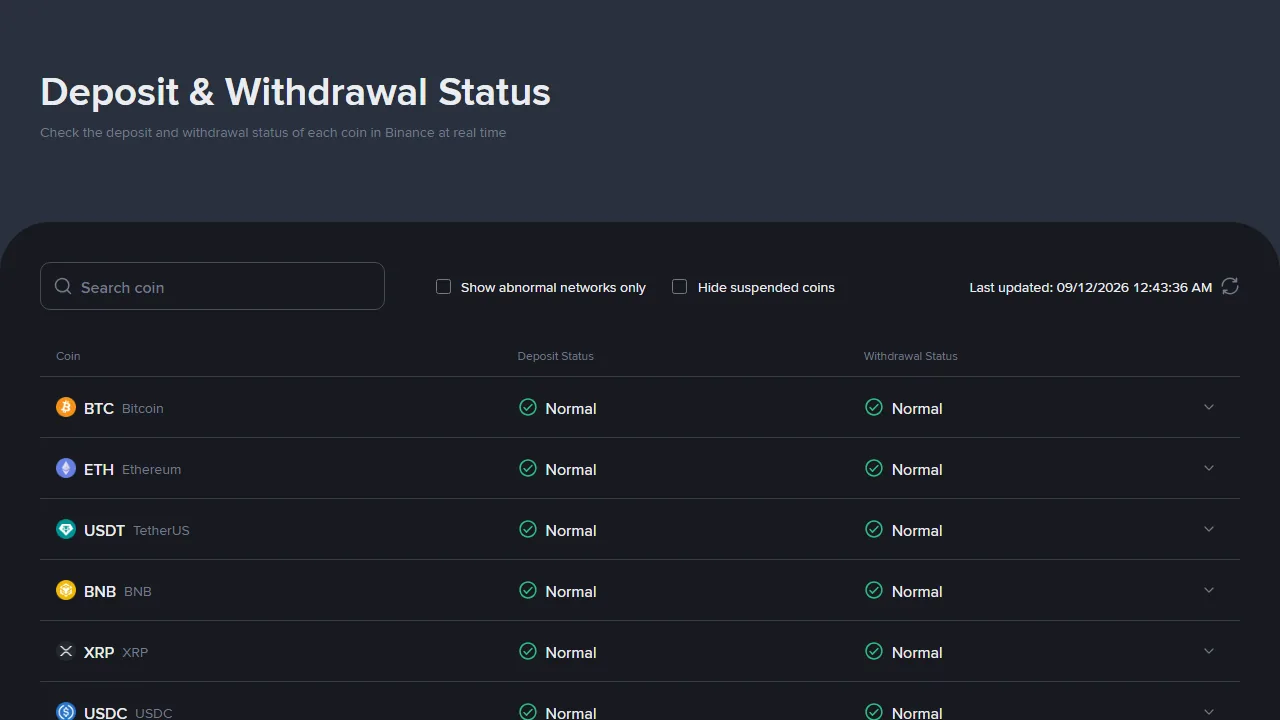Image resolution: width=1280 pixels, height=720 pixels.
Task: Click XRP withdrawal status check icon
Action: [874, 651]
